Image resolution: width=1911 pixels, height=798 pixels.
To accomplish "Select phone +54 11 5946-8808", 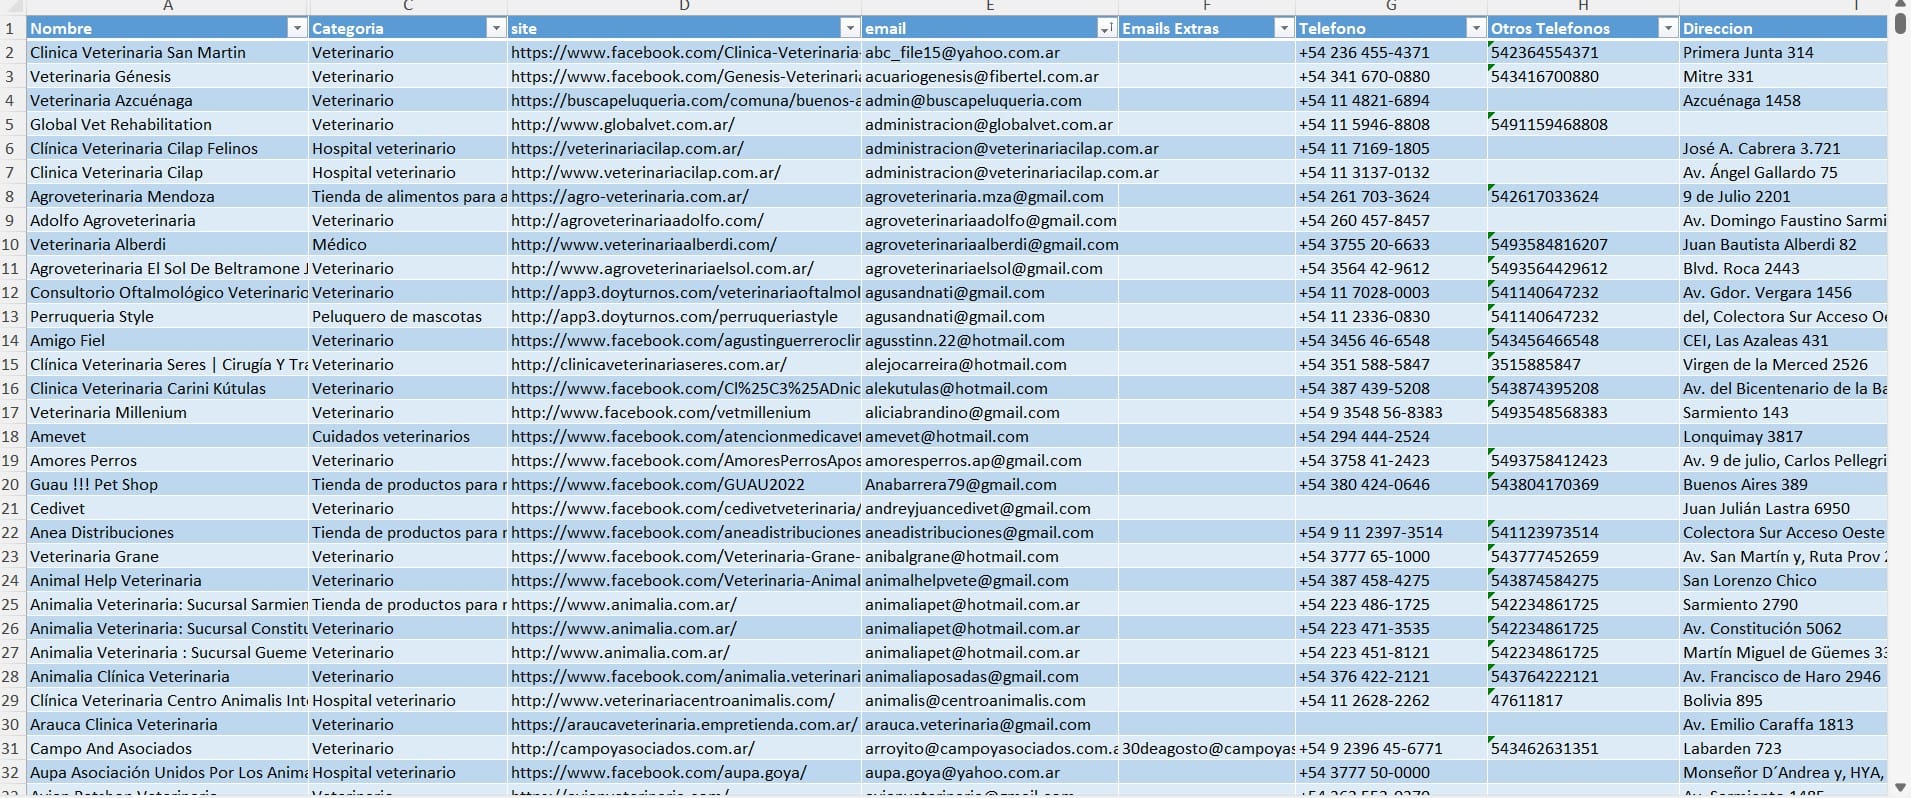I will pos(1391,124).
